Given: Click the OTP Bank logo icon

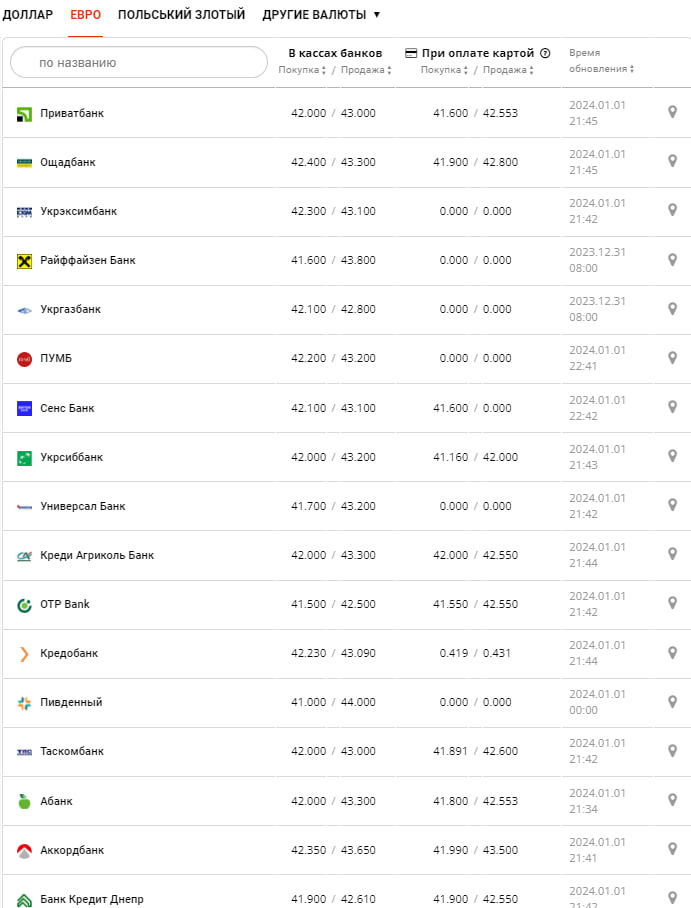Looking at the screenshot, I should 25,605.
